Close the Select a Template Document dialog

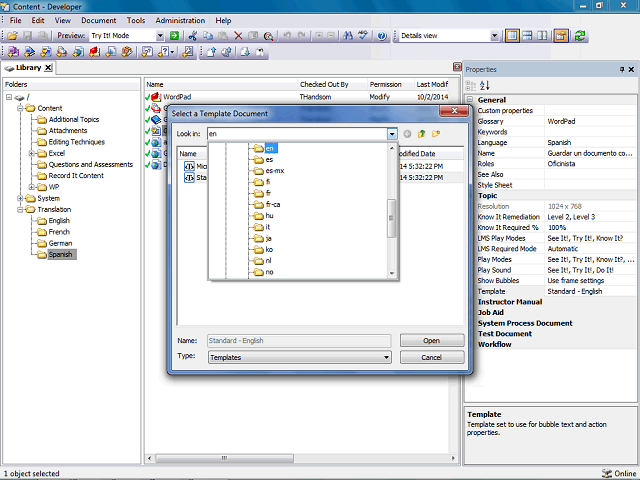point(453,111)
